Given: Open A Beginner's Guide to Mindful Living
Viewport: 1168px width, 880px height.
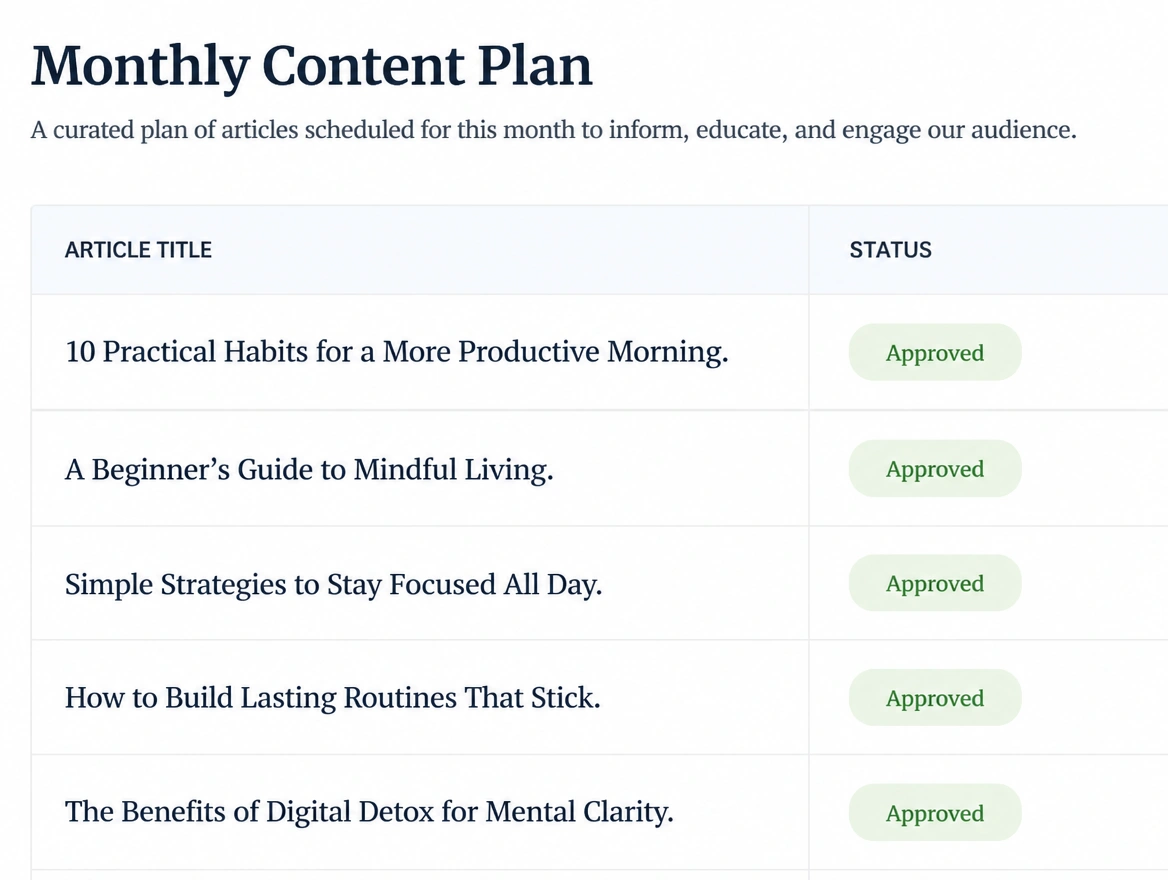Looking at the screenshot, I should click(x=309, y=469).
